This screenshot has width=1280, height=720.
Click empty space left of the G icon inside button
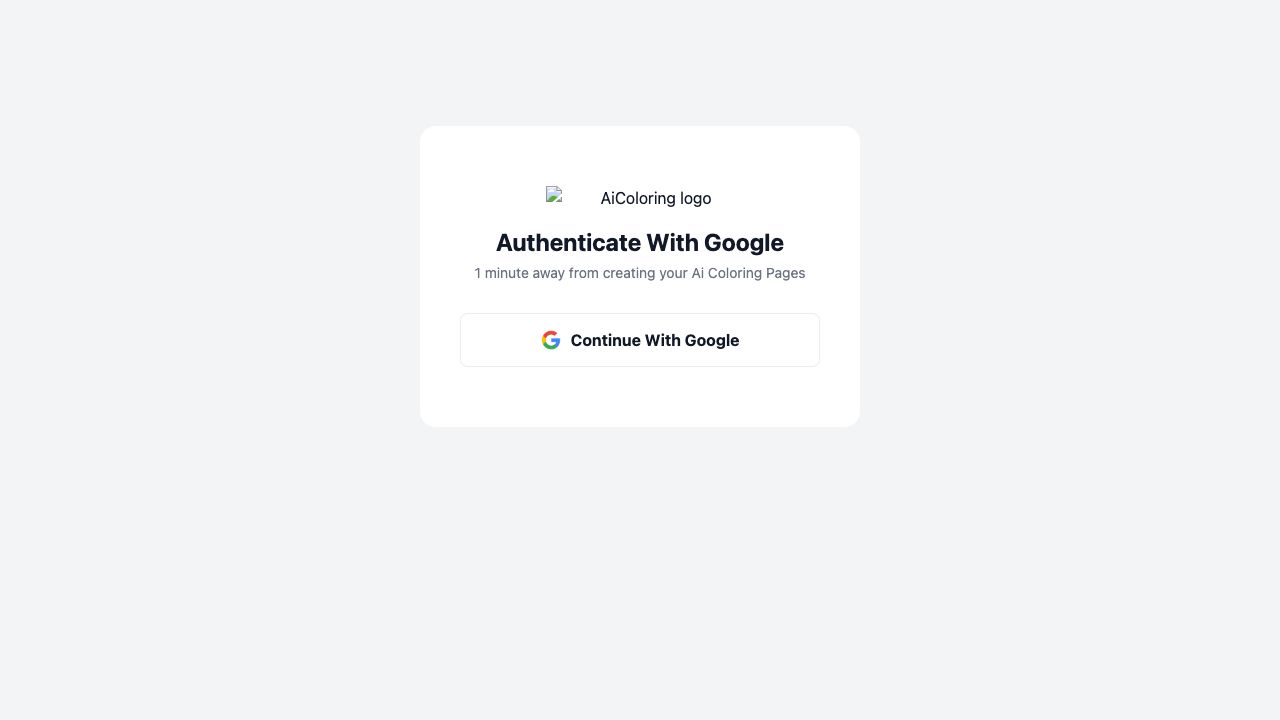[x=500, y=340]
